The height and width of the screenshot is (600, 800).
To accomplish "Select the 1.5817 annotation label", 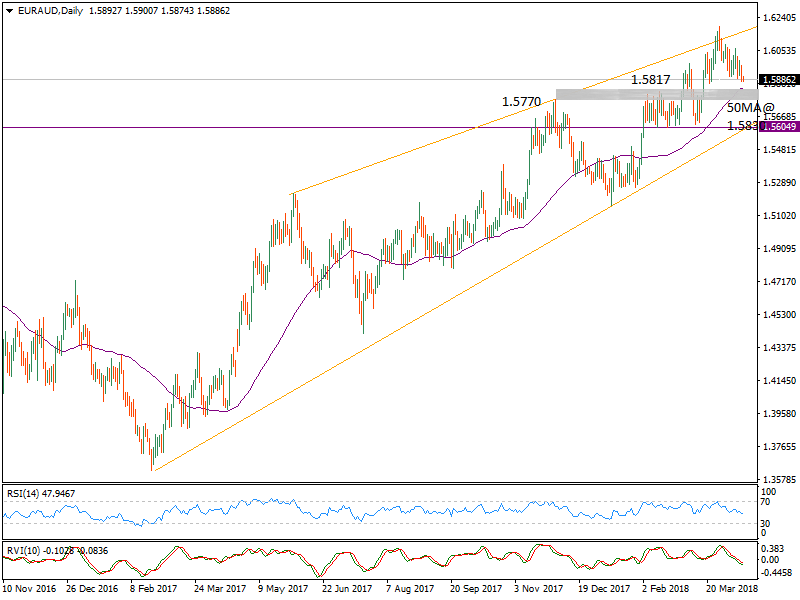I will pyautogui.click(x=651, y=80).
